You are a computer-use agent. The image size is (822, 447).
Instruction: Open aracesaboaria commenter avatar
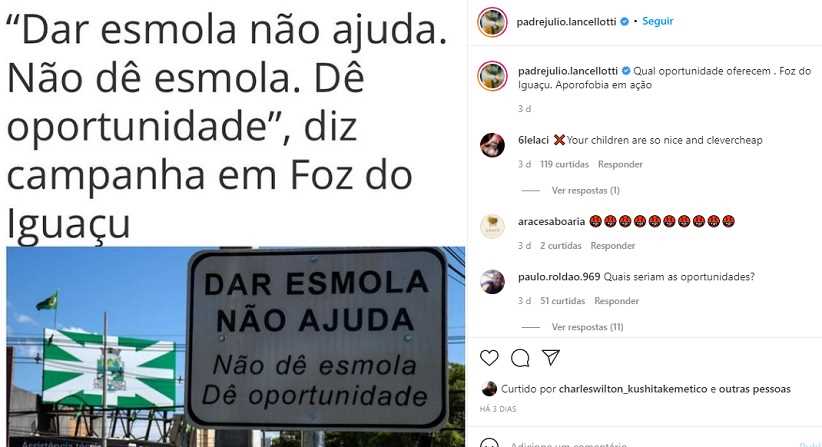(x=492, y=226)
